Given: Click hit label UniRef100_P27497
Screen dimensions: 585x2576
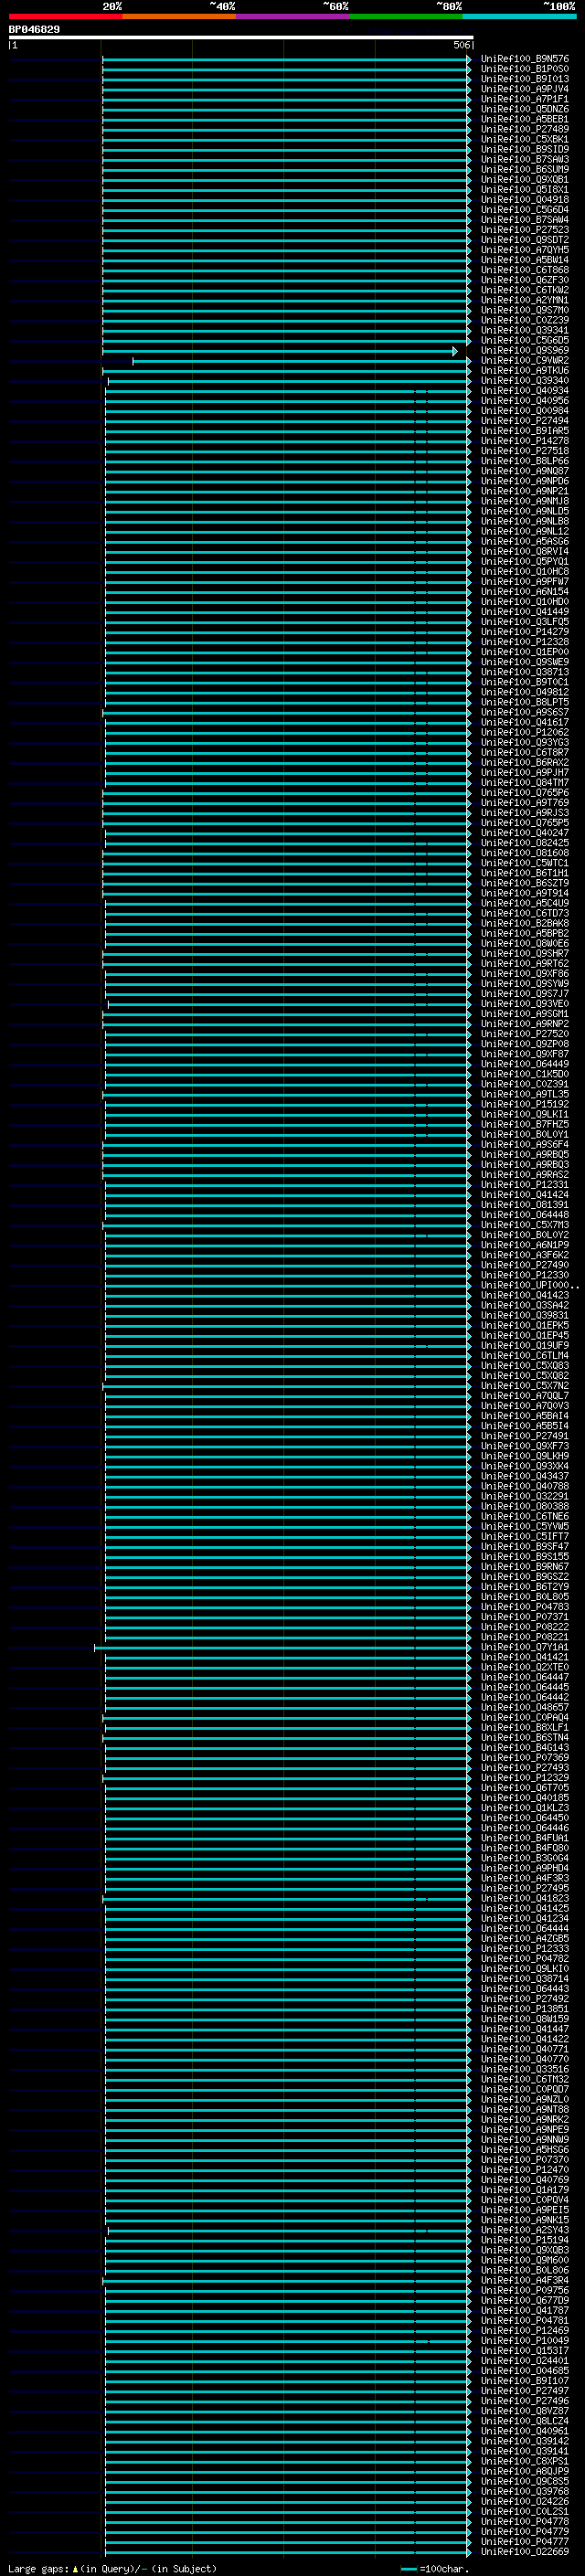Looking at the screenshot, I should click(525, 2391).
